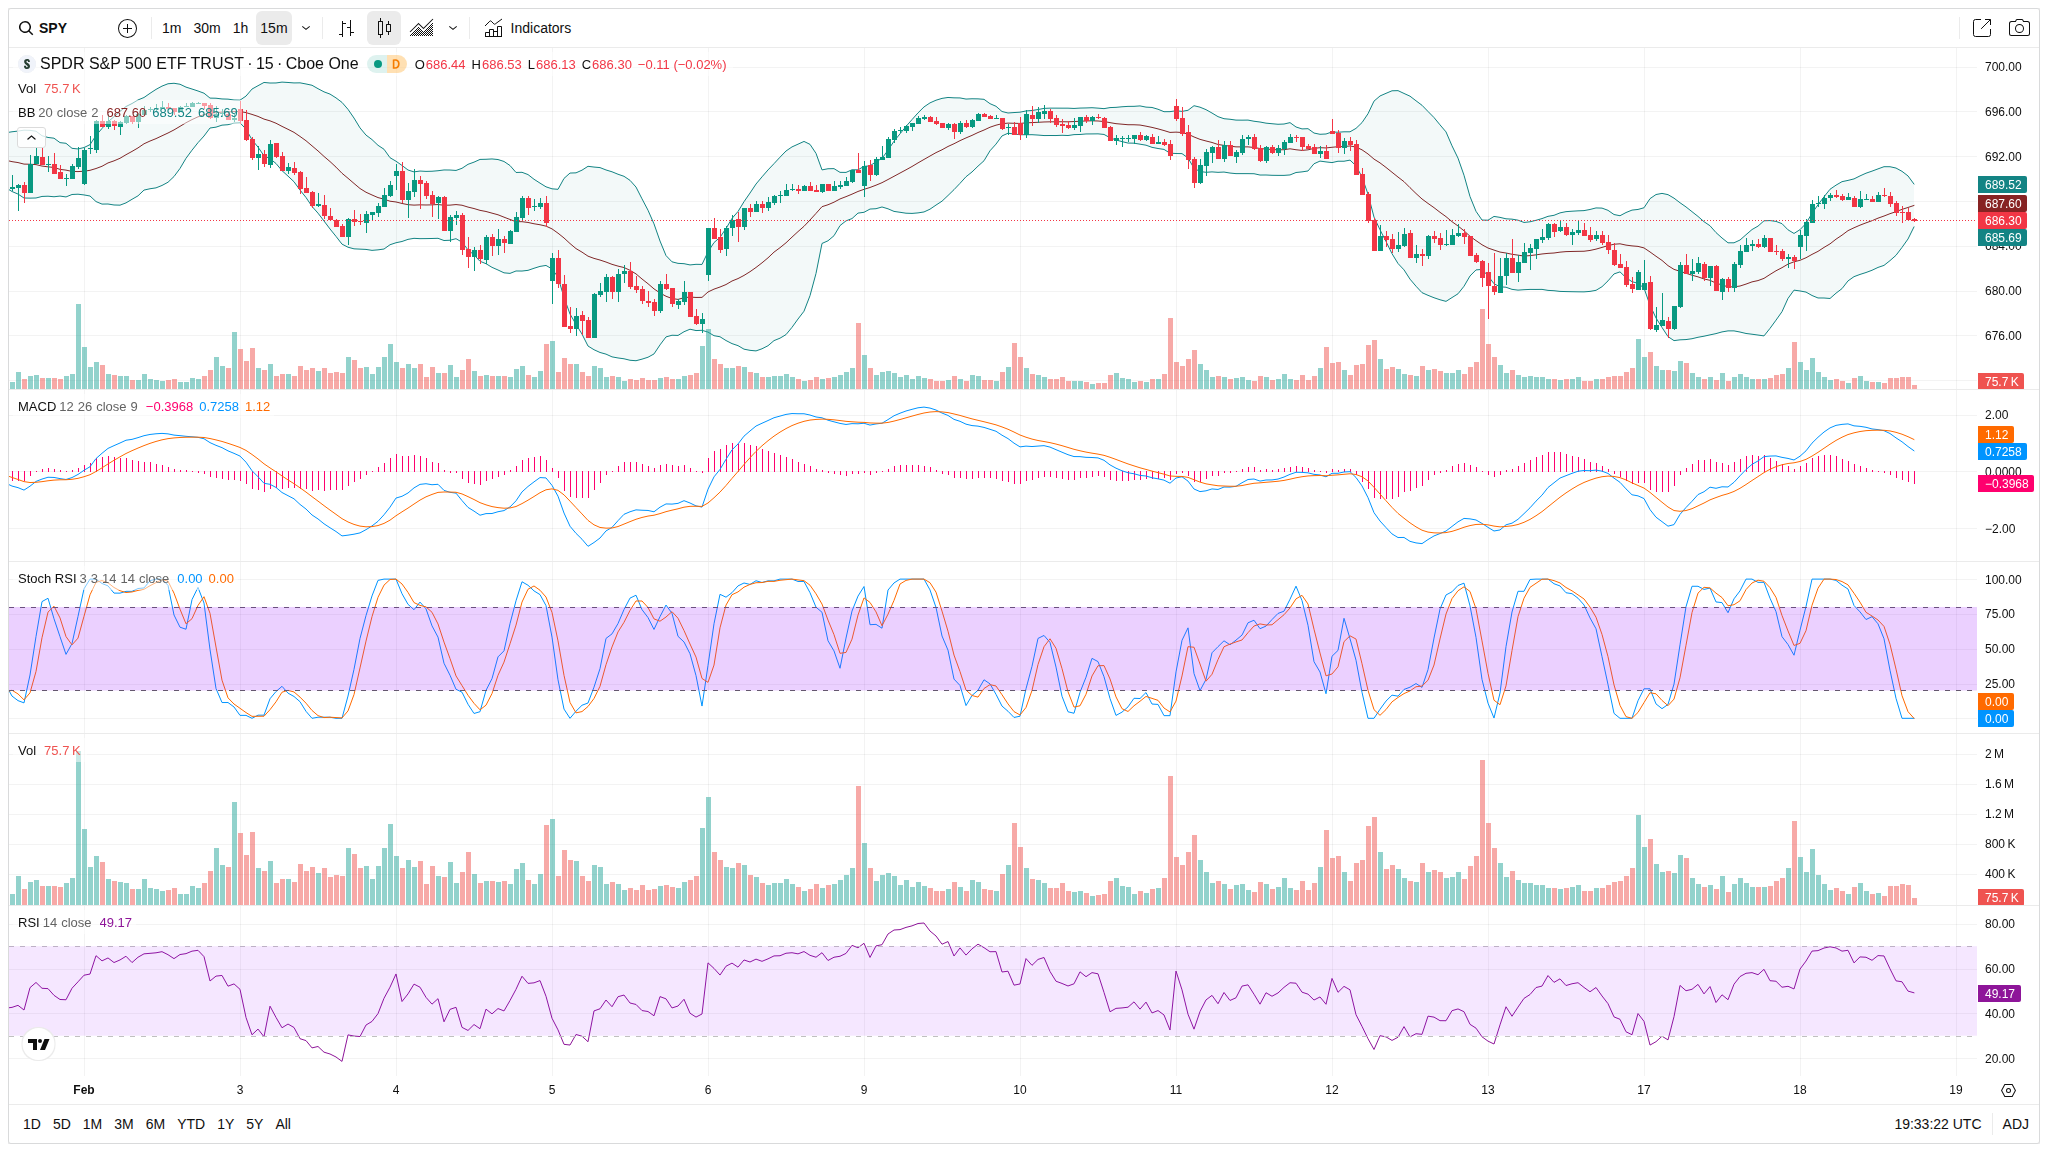Open time axis settings gear icon
The image size is (2048, 1152).
coord(2008,1090)
